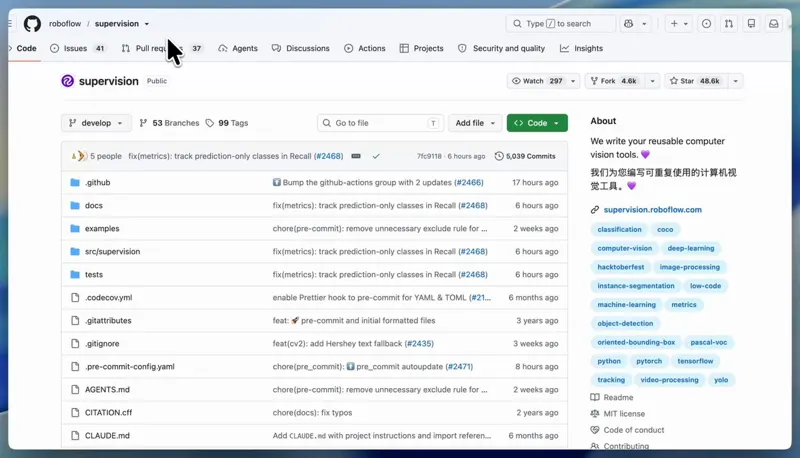Open the repositories icon in header
Image resolution: width=800 pixels, height=458 pixels.
pos(751,23)
